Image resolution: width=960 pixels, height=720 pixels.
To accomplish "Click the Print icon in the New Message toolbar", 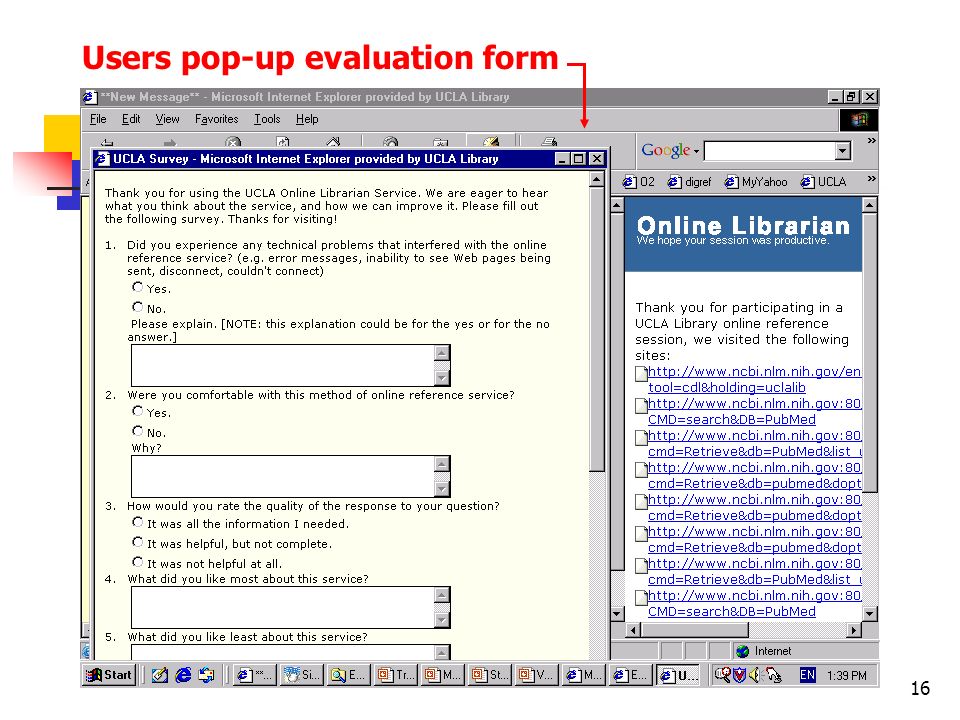I will pyautogui.click(x=549, y=142).
